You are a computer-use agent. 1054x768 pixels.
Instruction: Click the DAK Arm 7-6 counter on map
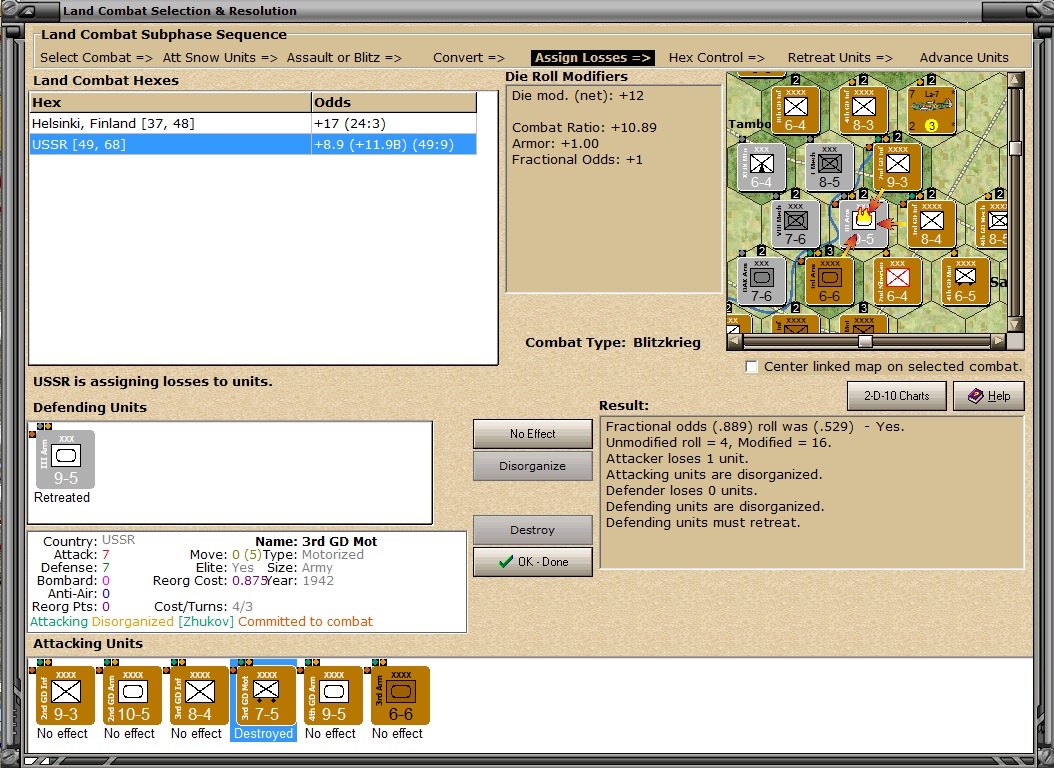761,281
